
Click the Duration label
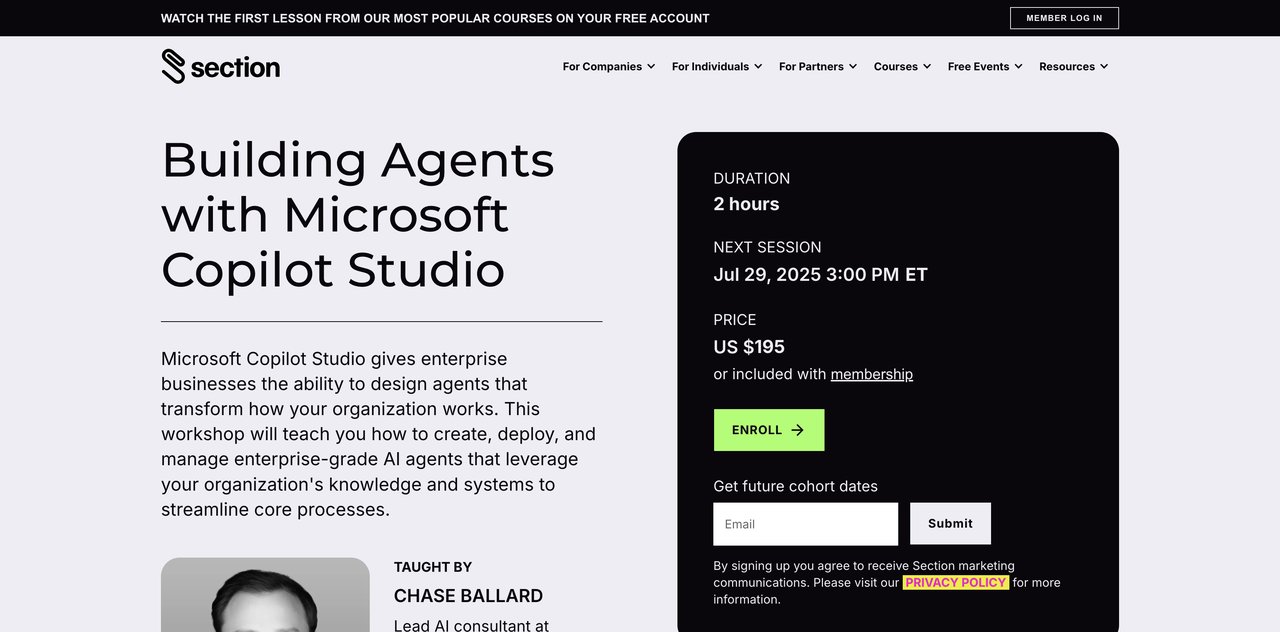point(751,178)
